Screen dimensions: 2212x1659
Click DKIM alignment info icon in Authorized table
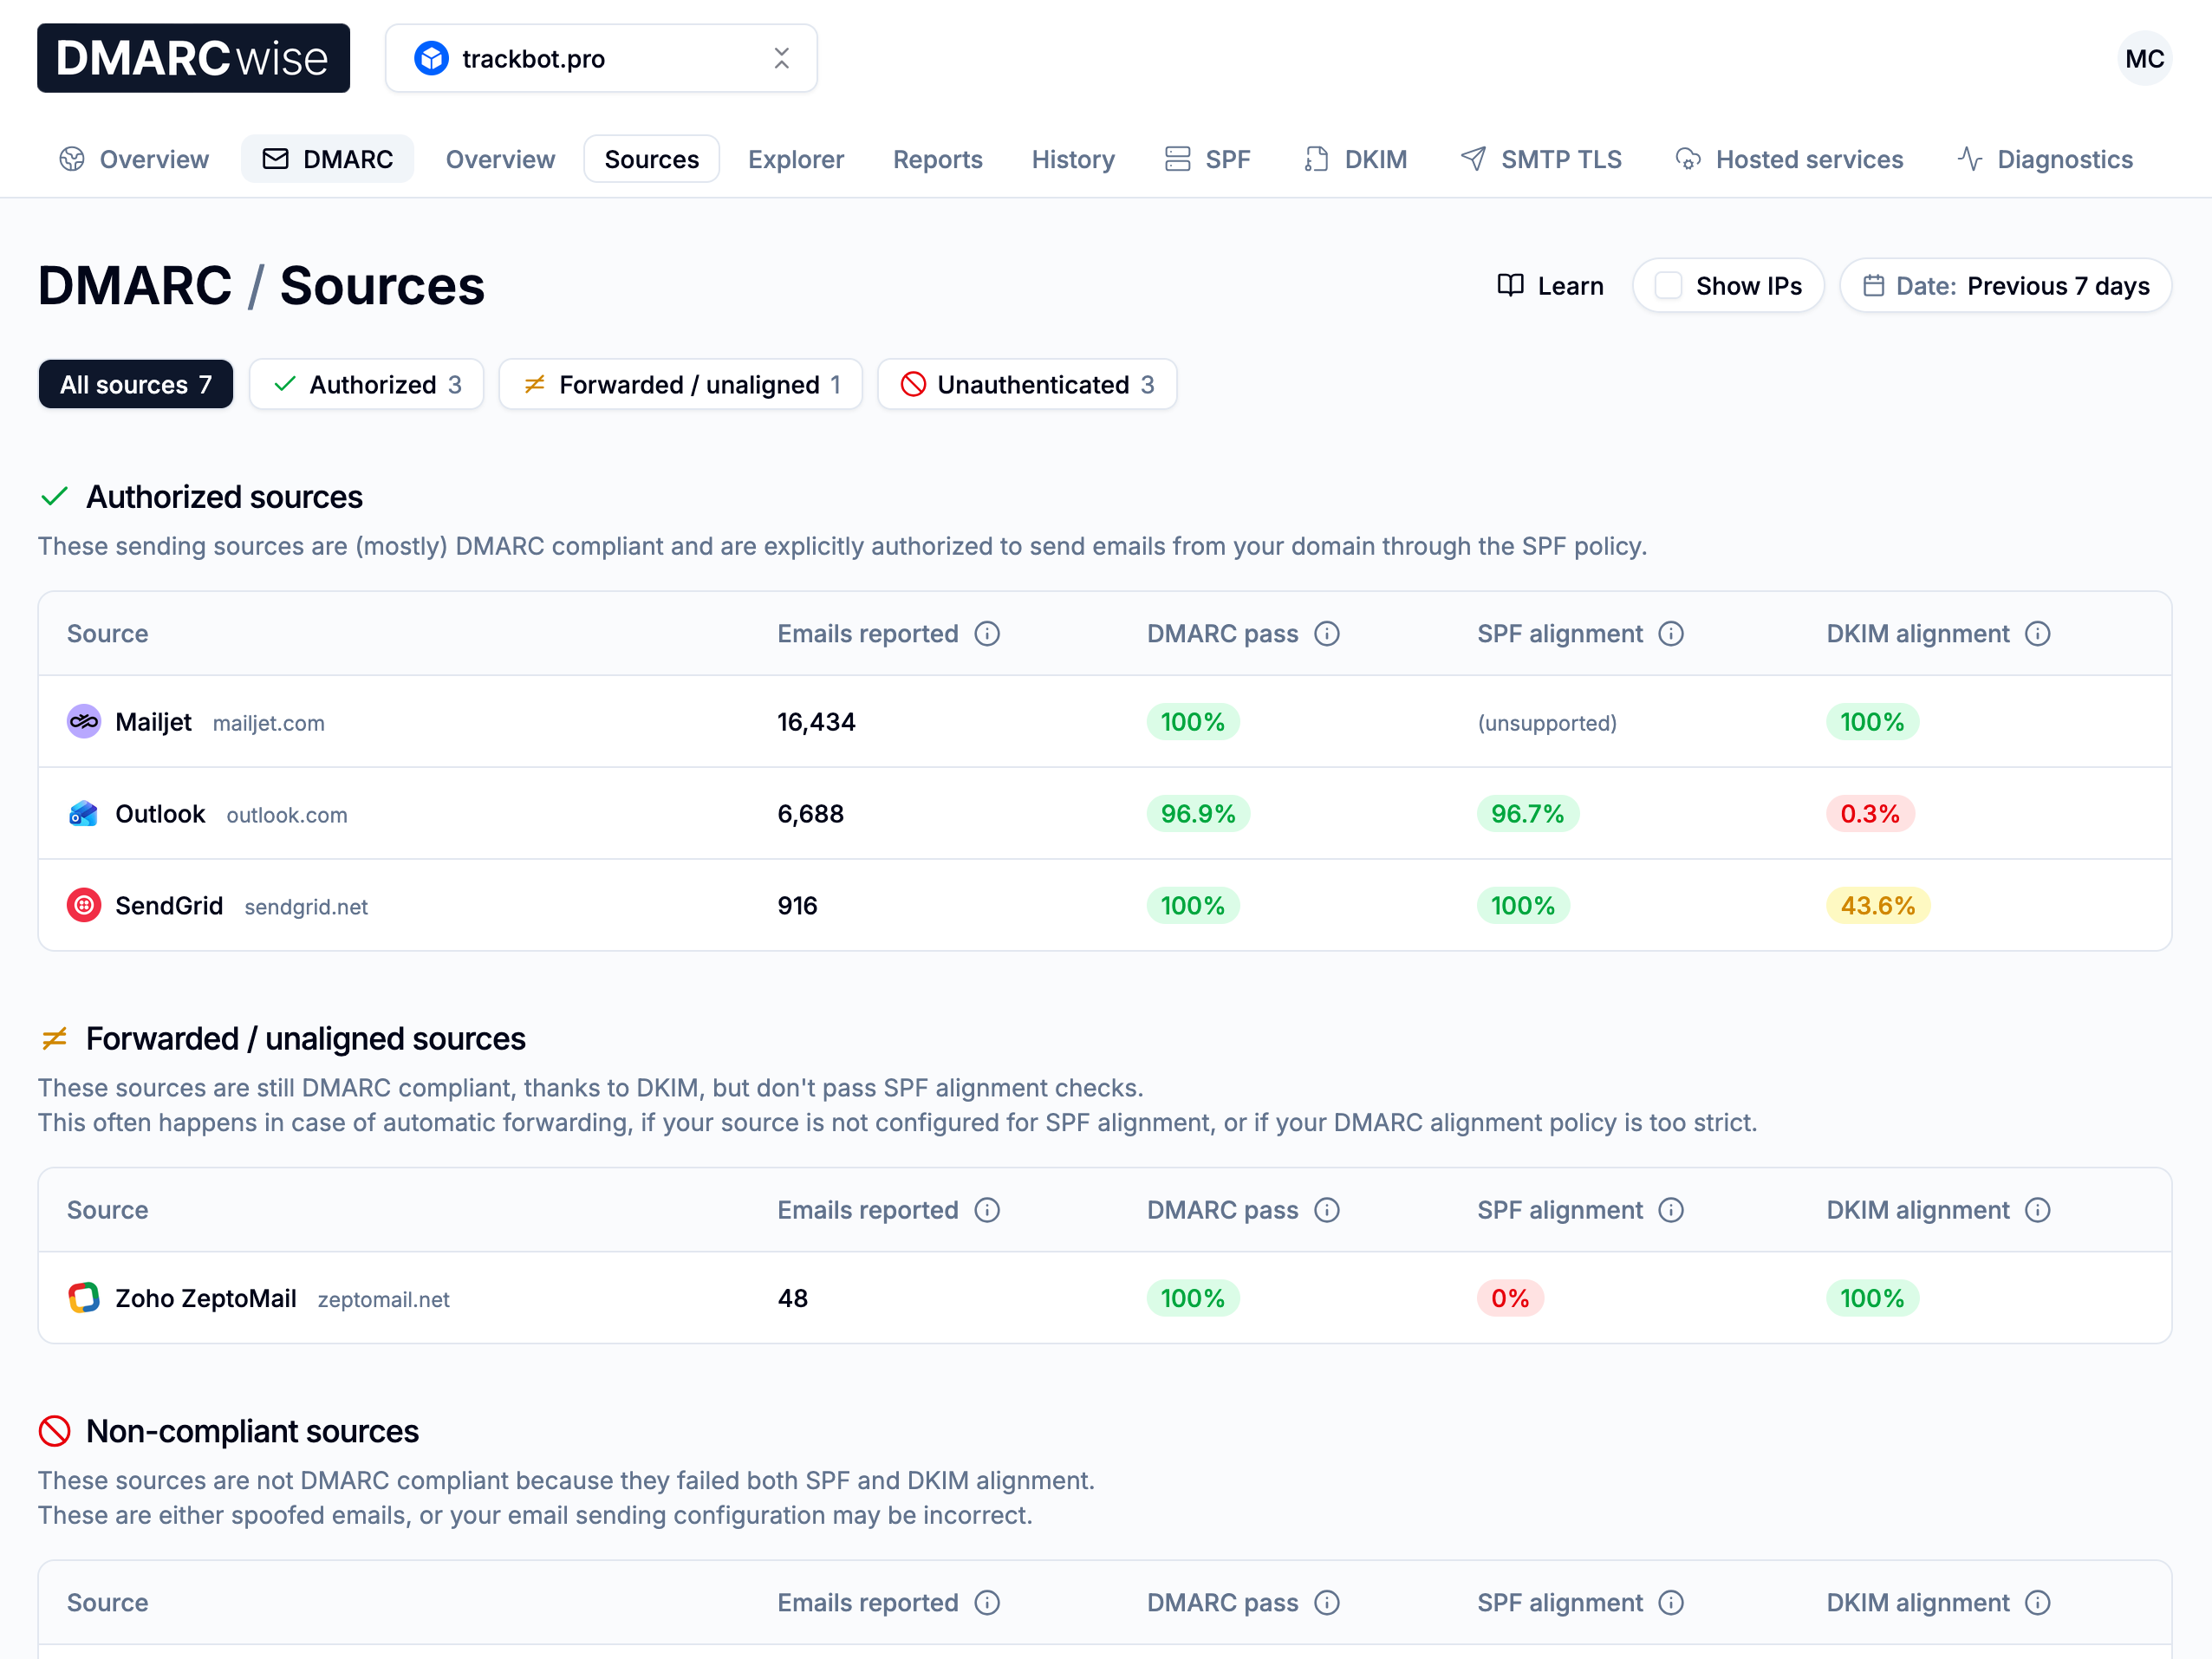point(2038,634)
